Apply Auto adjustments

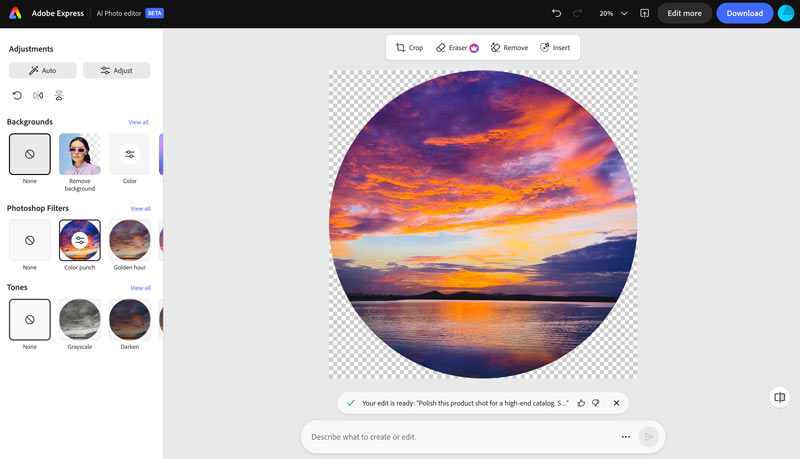point(42,70)
